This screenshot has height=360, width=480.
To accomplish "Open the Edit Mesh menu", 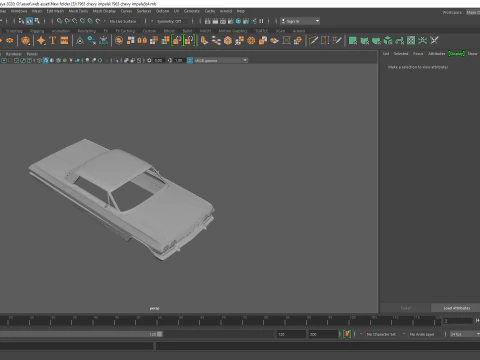I will [55, 11].
